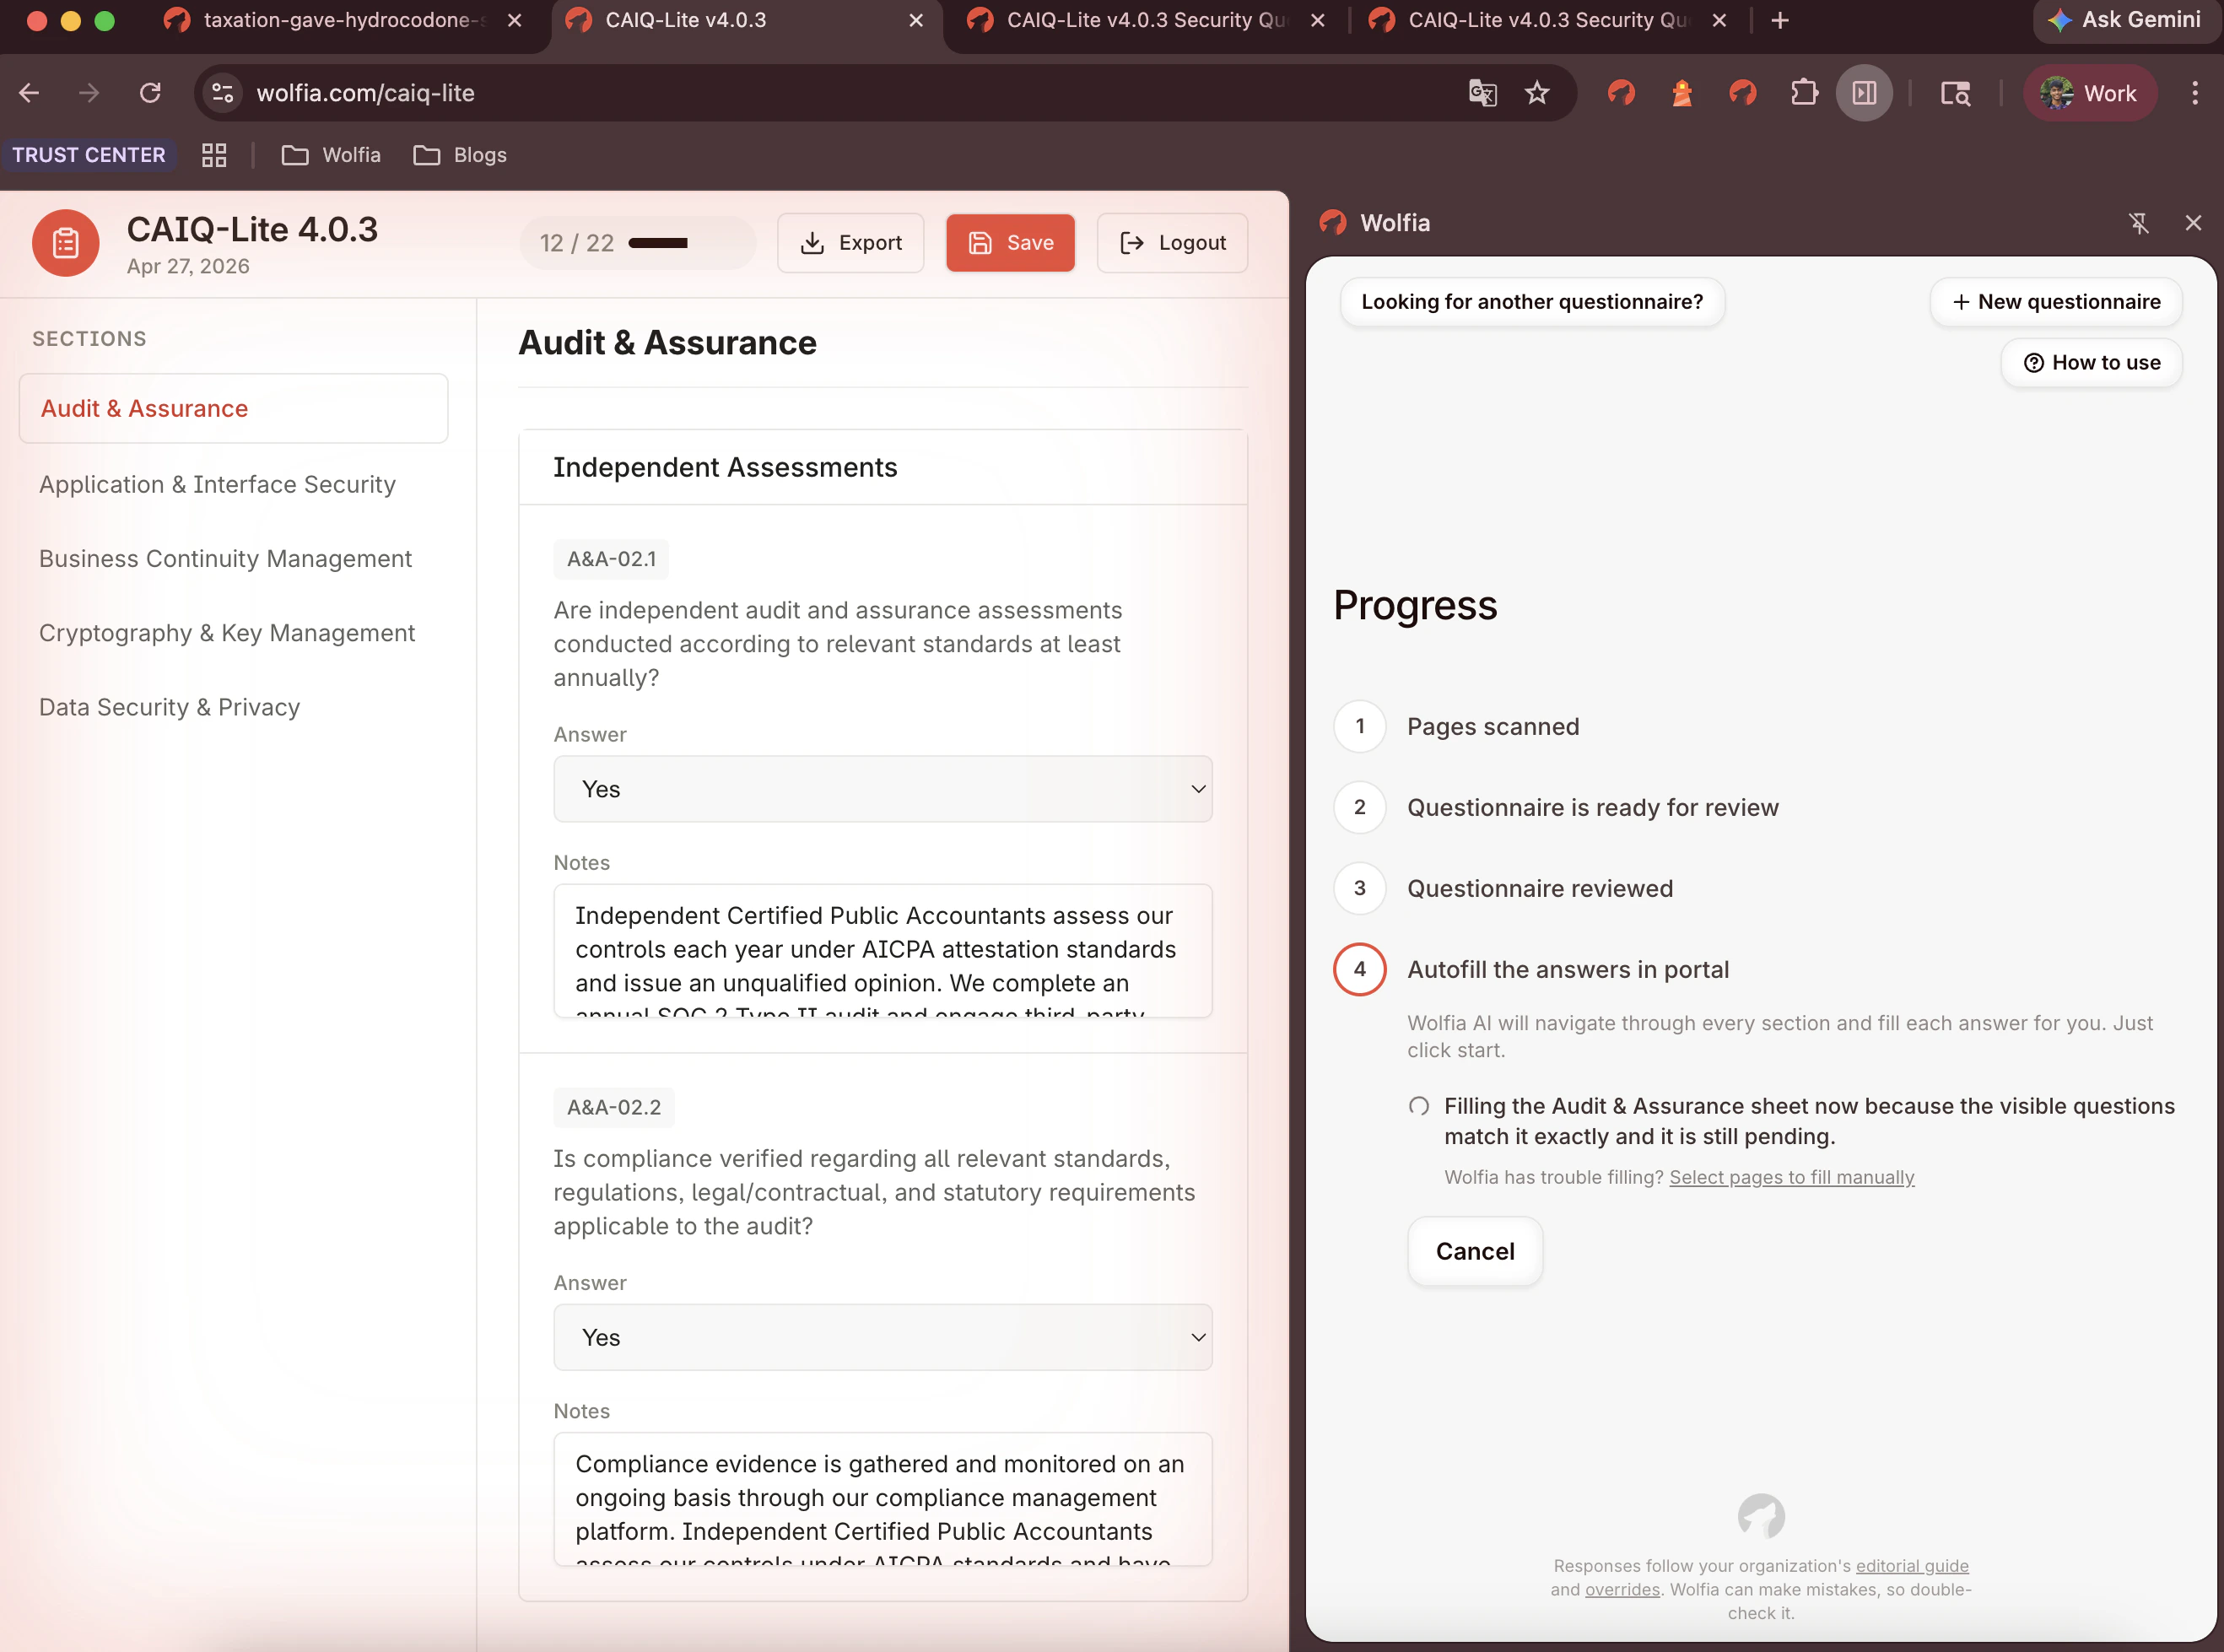Click into the A&A-02.1 Notes text area
2224x1652 pixels.
pos(882,950)
